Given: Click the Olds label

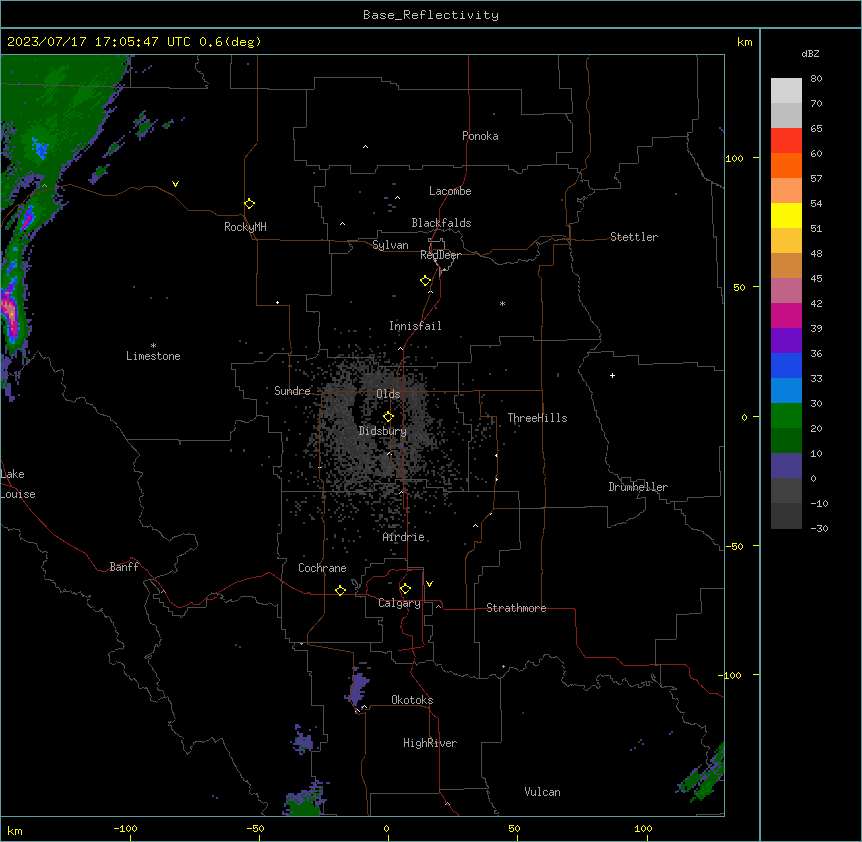Looking at the screenshot, I should (x=388, y=394).
